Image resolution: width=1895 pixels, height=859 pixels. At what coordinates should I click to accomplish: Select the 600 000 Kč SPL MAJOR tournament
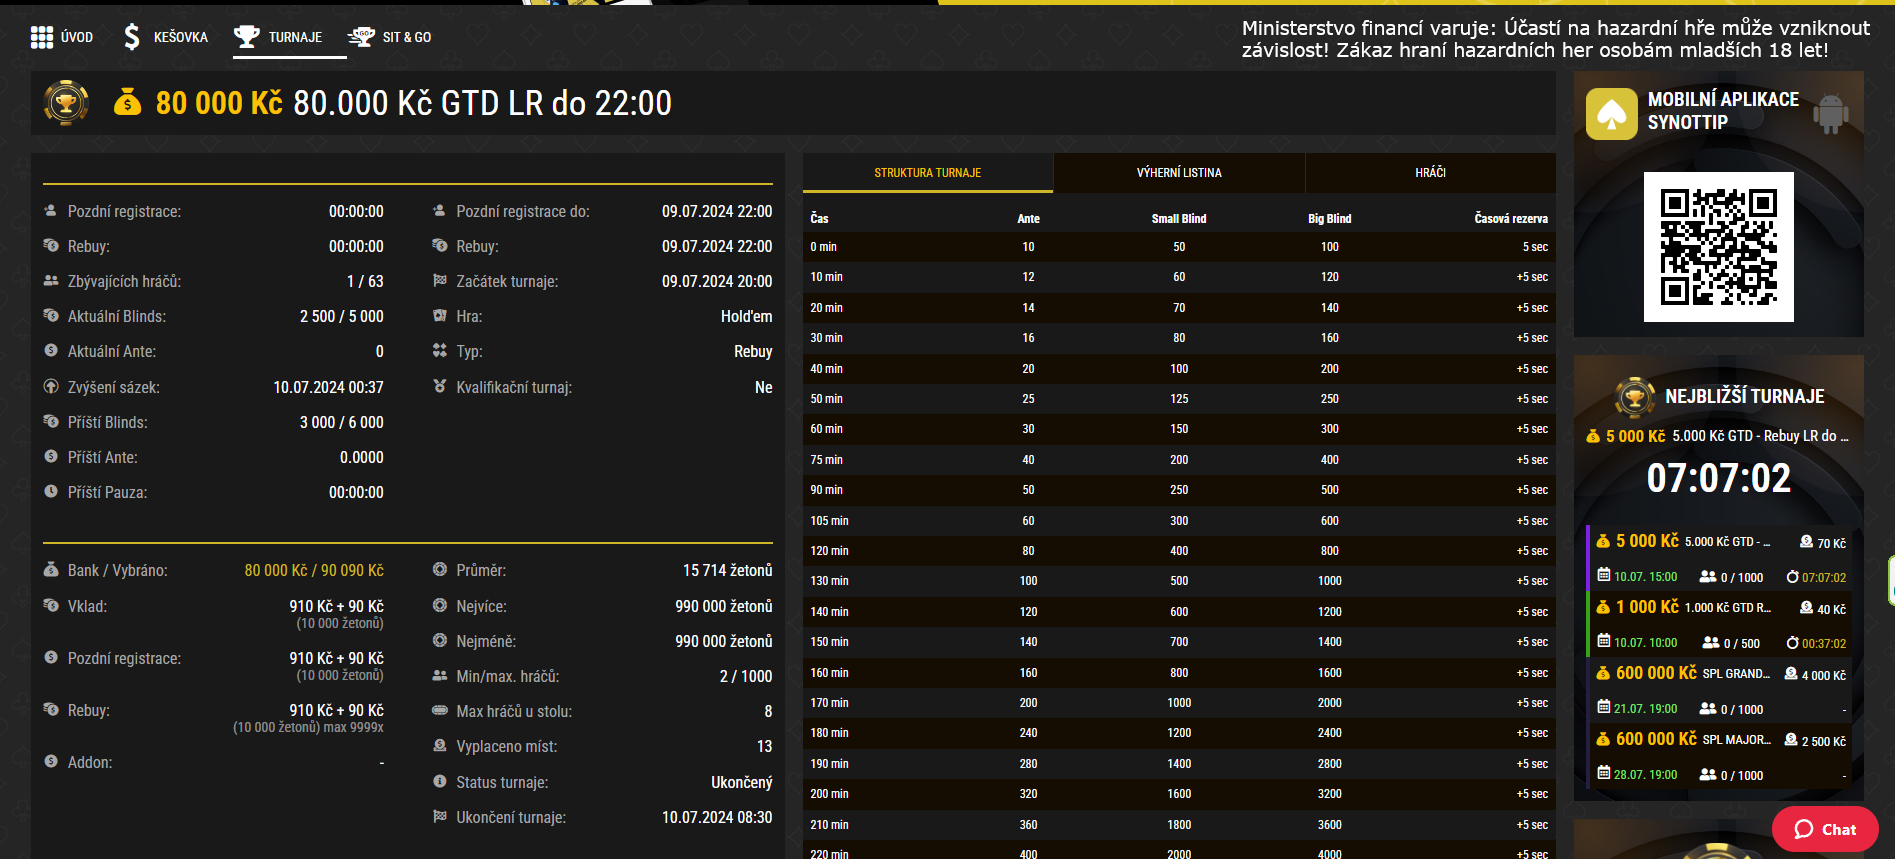point(1718,756)
